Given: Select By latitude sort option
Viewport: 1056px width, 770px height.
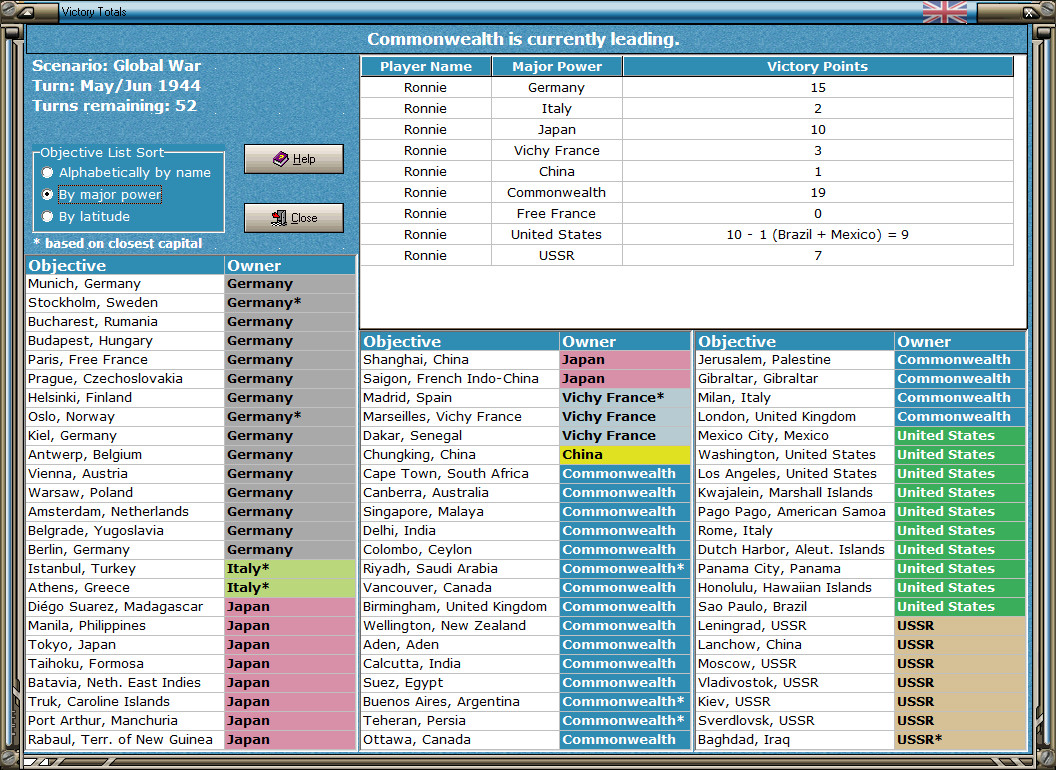Looking at the screenshot, I should pyautogui.click(x=86, y=216).
